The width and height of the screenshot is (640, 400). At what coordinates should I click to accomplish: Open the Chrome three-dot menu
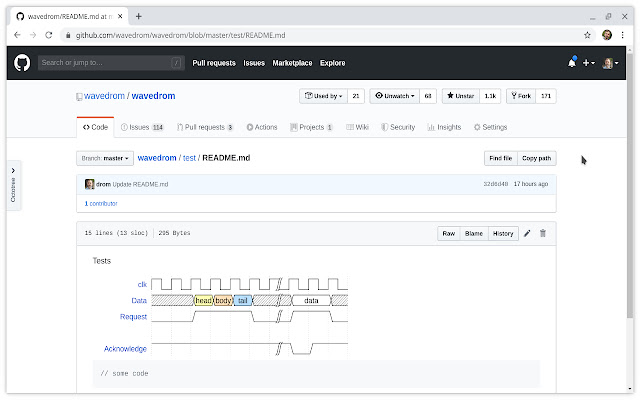(x=622, y=35)
